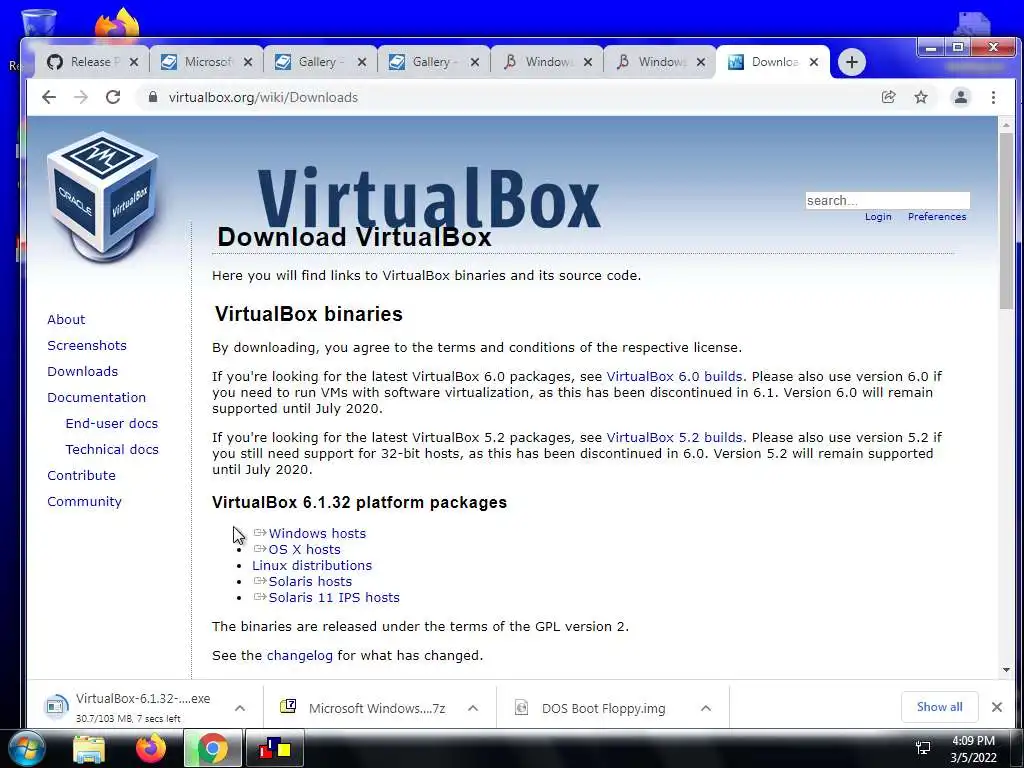Screen dimensions: 1024x768
Task: Open the Solaris hosts link
Action: [310, 581]
